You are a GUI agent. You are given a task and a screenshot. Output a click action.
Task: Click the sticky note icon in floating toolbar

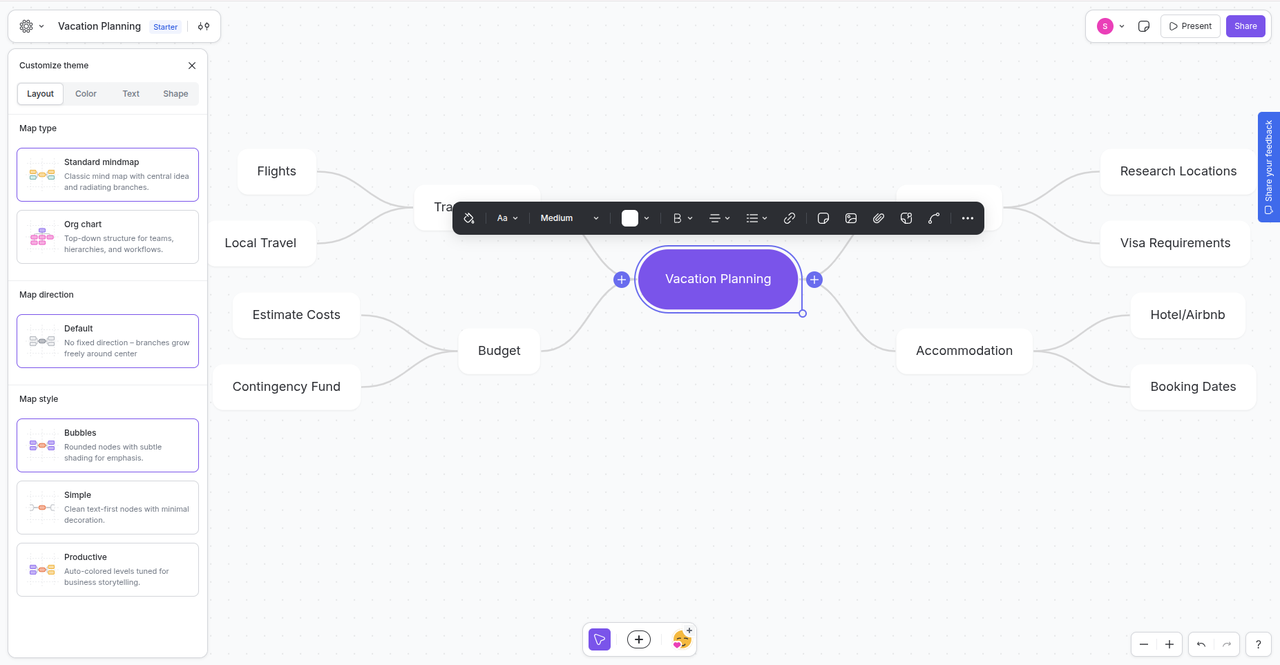pos(823,218)
